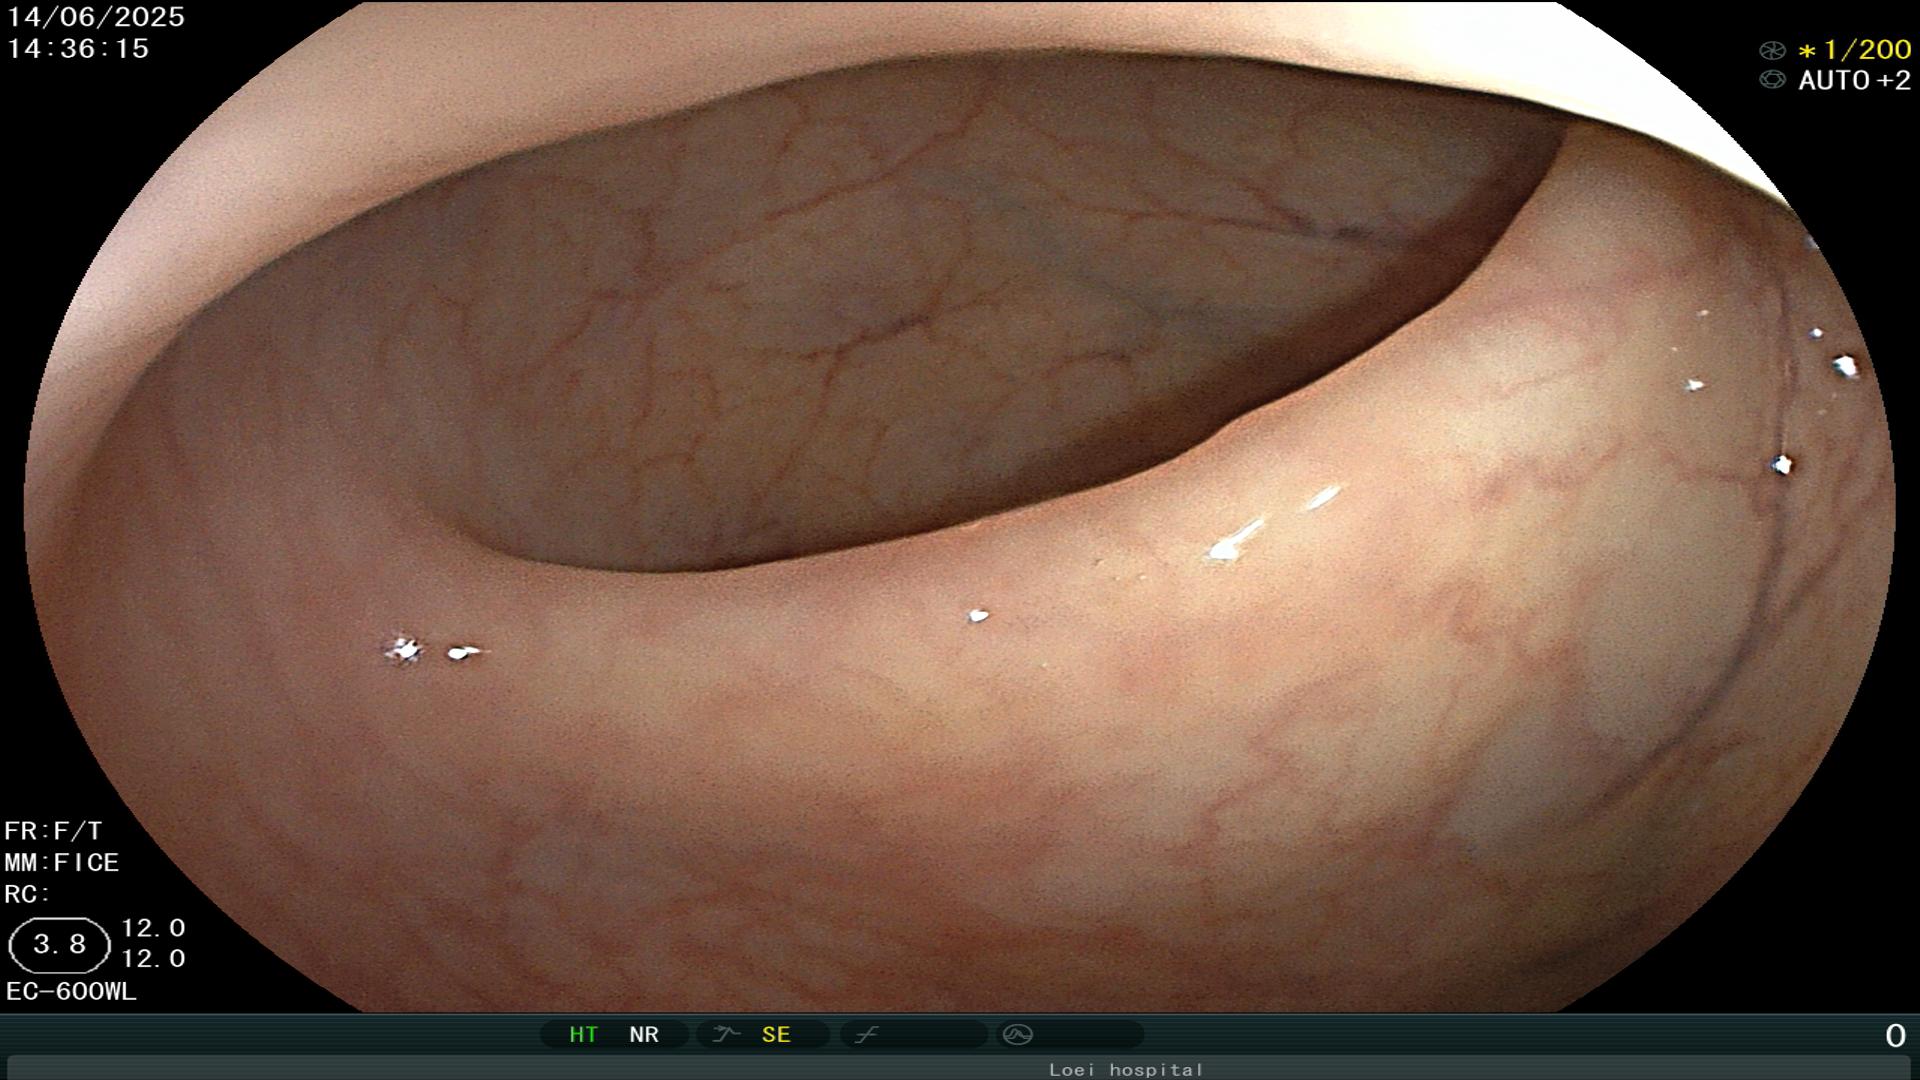
Task: Click the structure emphasis curve icon beside SE
Action: point(726,1034)
